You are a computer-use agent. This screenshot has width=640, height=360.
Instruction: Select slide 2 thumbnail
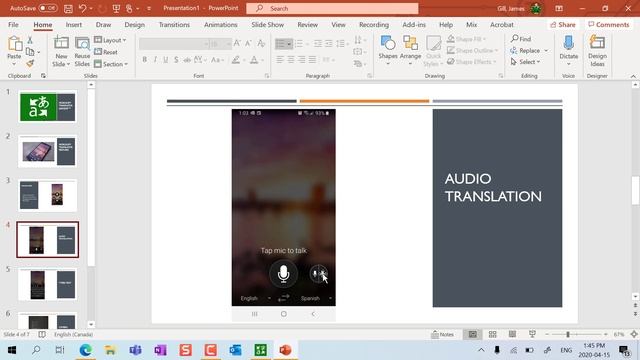coord(47,151)
